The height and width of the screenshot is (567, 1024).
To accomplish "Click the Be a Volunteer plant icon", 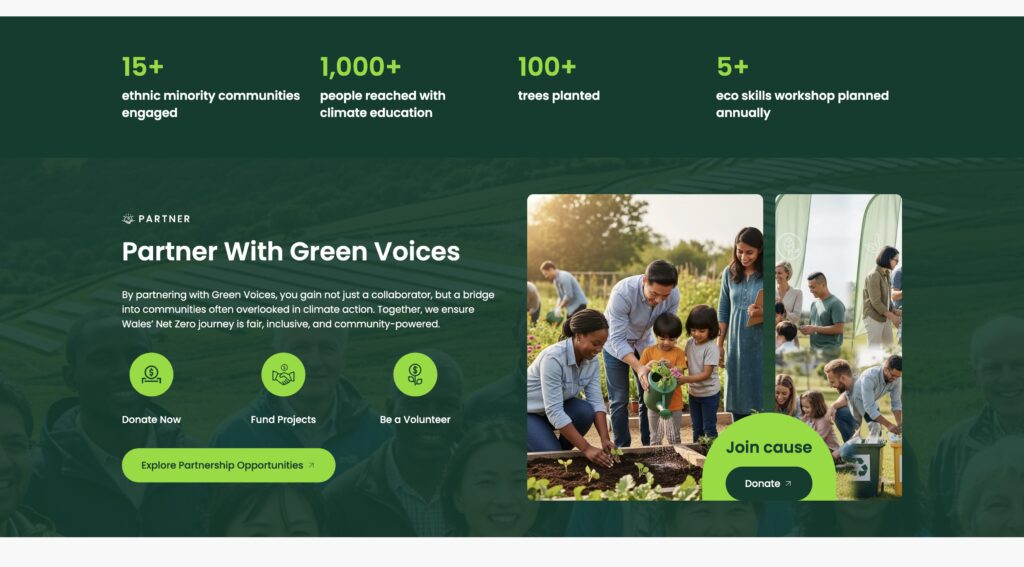I will [415, 374].
